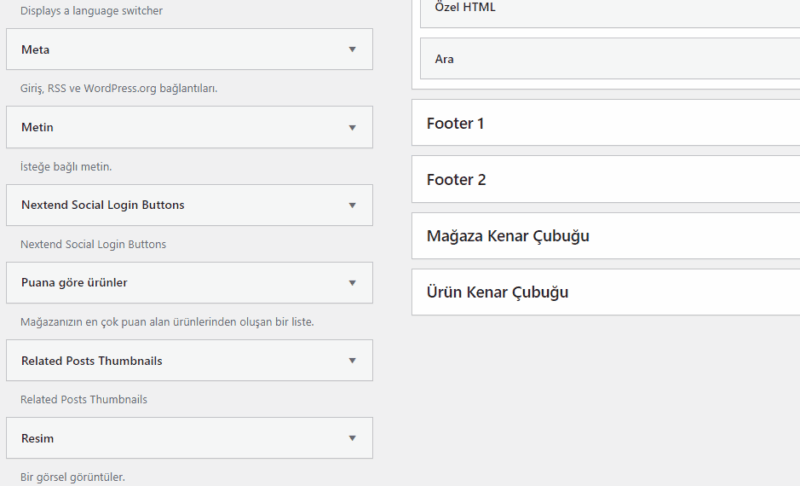Expand Related Posts Thumbnails arrow icon
Image resolution: width=800 pixels, height=486 pixels.
[352, 360]
